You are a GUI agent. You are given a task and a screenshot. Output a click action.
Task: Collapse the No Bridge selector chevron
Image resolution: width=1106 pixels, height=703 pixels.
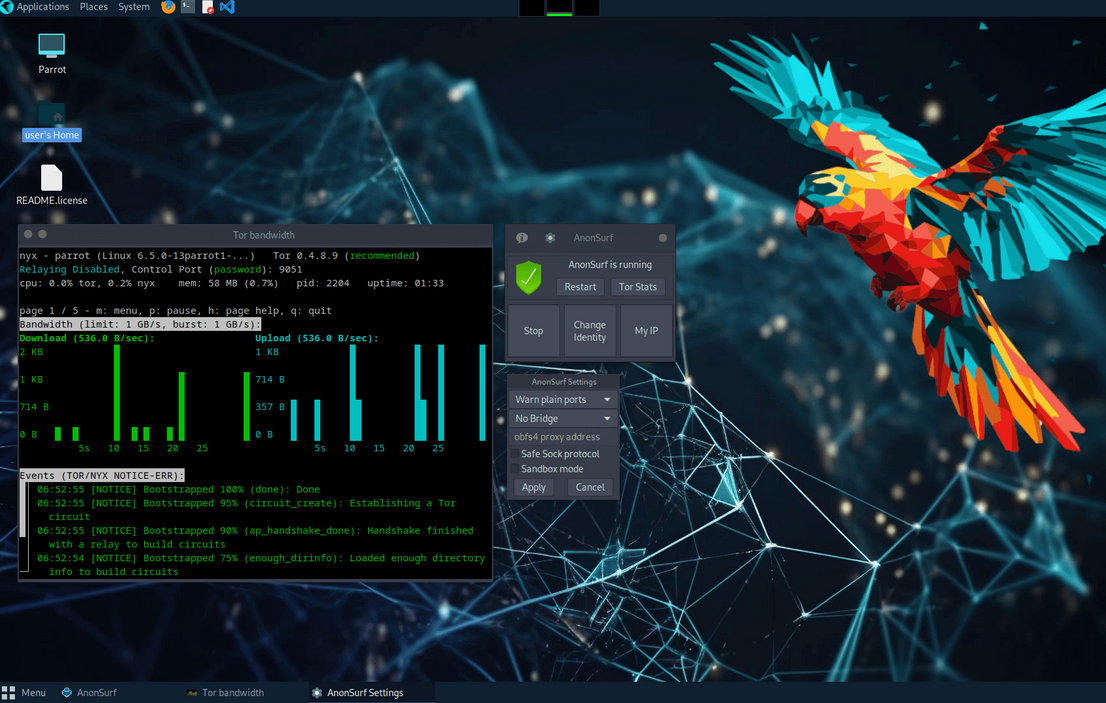[608, 418]
